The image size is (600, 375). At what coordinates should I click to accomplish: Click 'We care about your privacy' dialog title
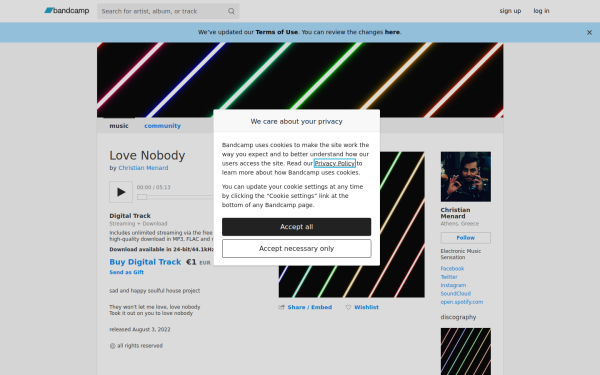(296, 121)
